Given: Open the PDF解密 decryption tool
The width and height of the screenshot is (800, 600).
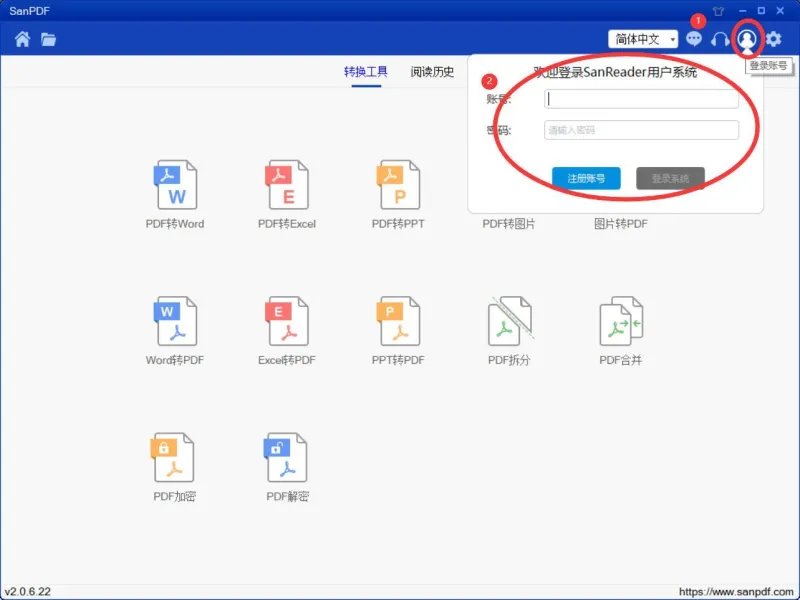Looking at the screenshot, I should pos(287,467).
